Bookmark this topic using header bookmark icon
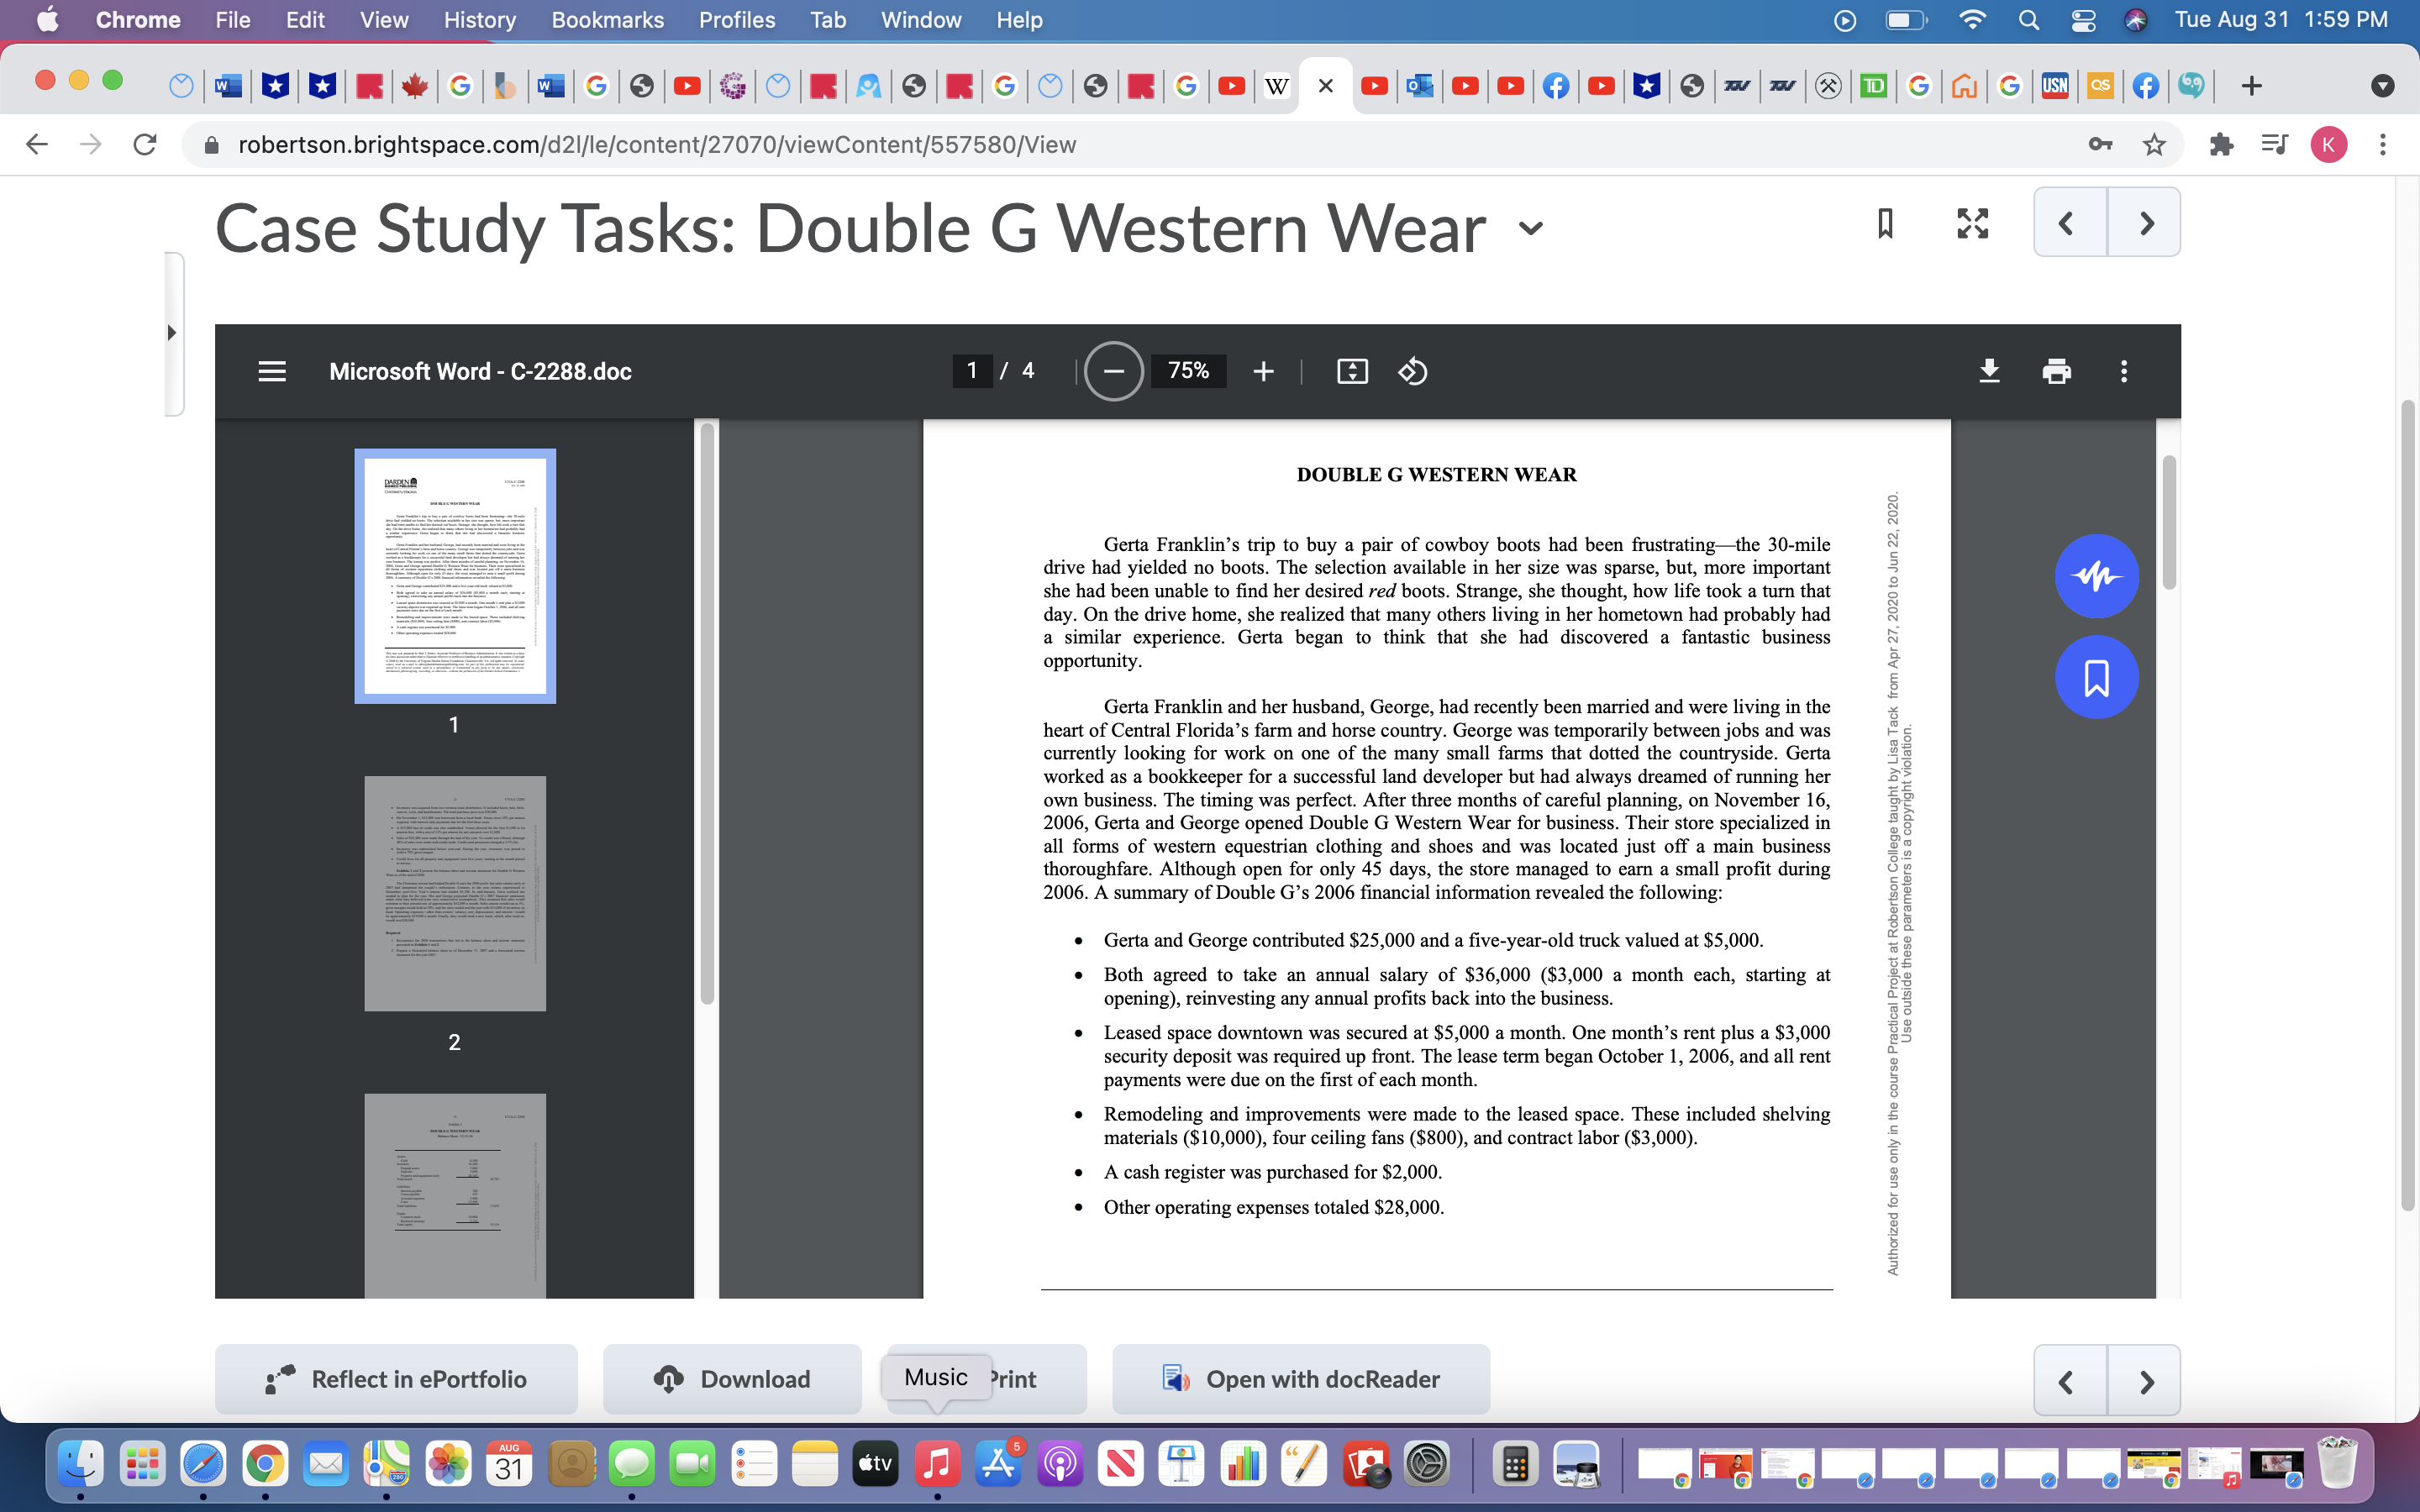The height and width of the screenshot is (1512, 2420). coord(1885,223)
